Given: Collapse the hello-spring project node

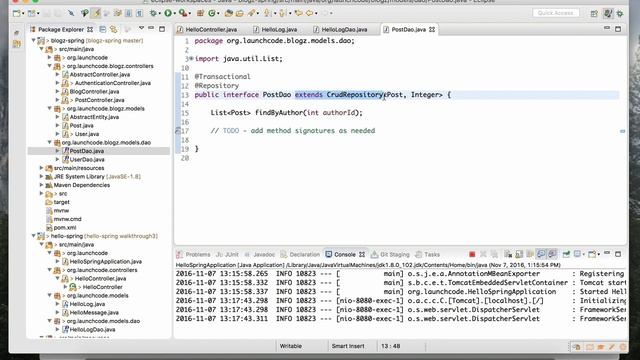Looking at the screenshot, I should tap(33, 236).
